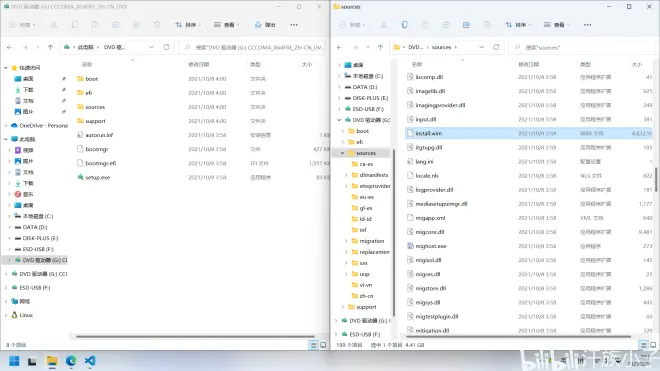Open Visual Studio Code from taskbar
Screen dimensions: 660x371
point(90,361)
